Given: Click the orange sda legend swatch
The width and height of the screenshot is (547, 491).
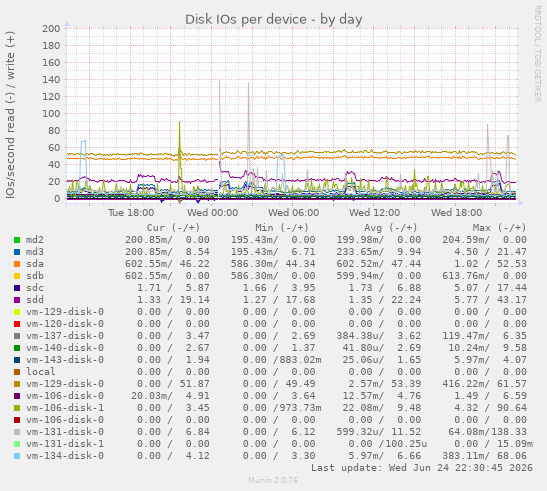Looking at the screenshot, I should click(17, 264).
